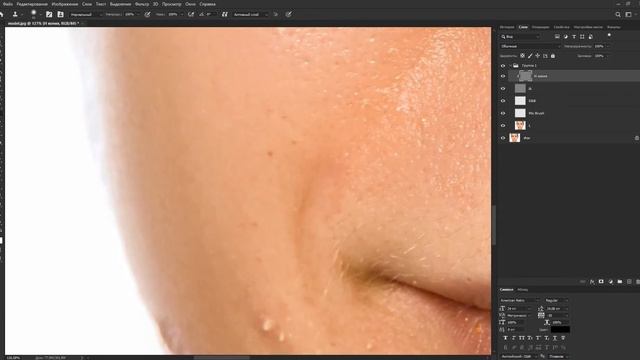The image size is (640, 360).
Task: Open the anti-aliasing dropdown Плавное
Action: click(559, 356)
